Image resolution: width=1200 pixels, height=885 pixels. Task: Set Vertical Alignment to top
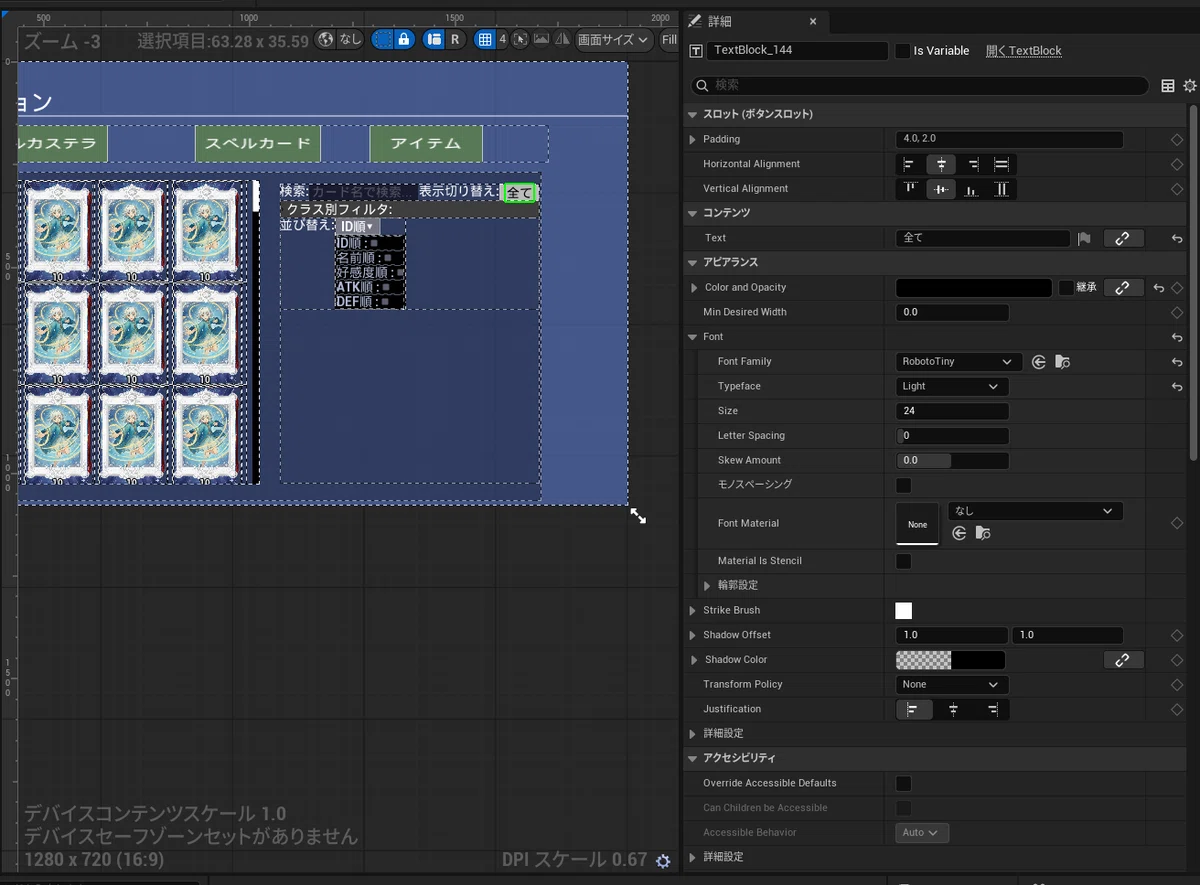coord(909,189)
